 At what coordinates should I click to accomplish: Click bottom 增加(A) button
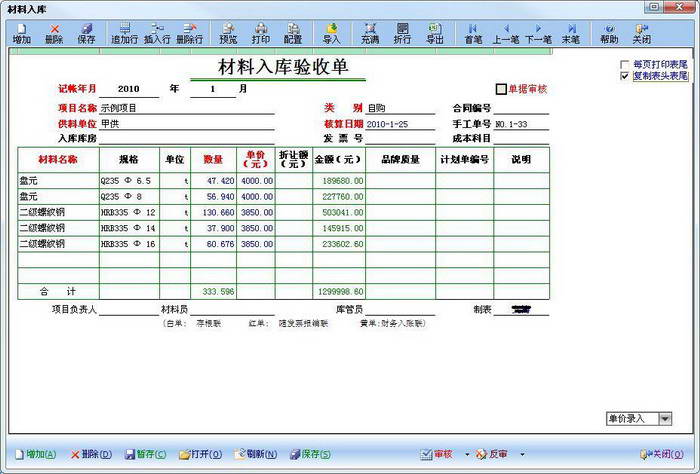[36, 454]
